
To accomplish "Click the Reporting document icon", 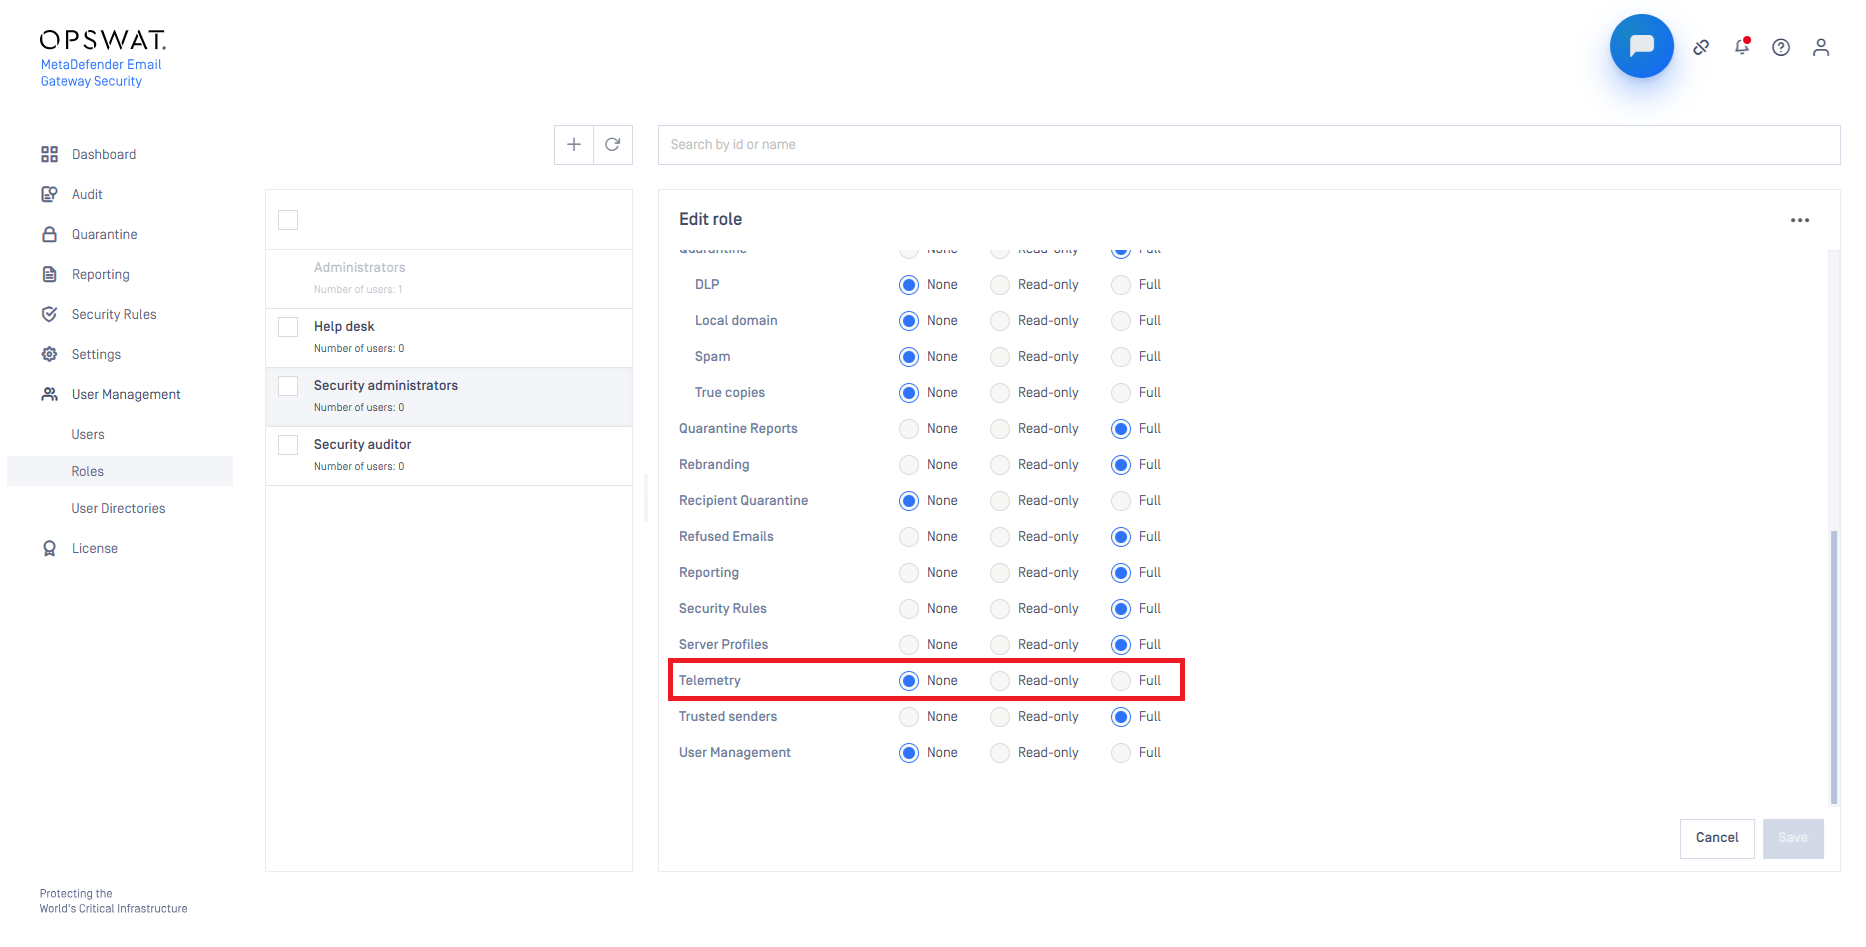I will 49,274.
